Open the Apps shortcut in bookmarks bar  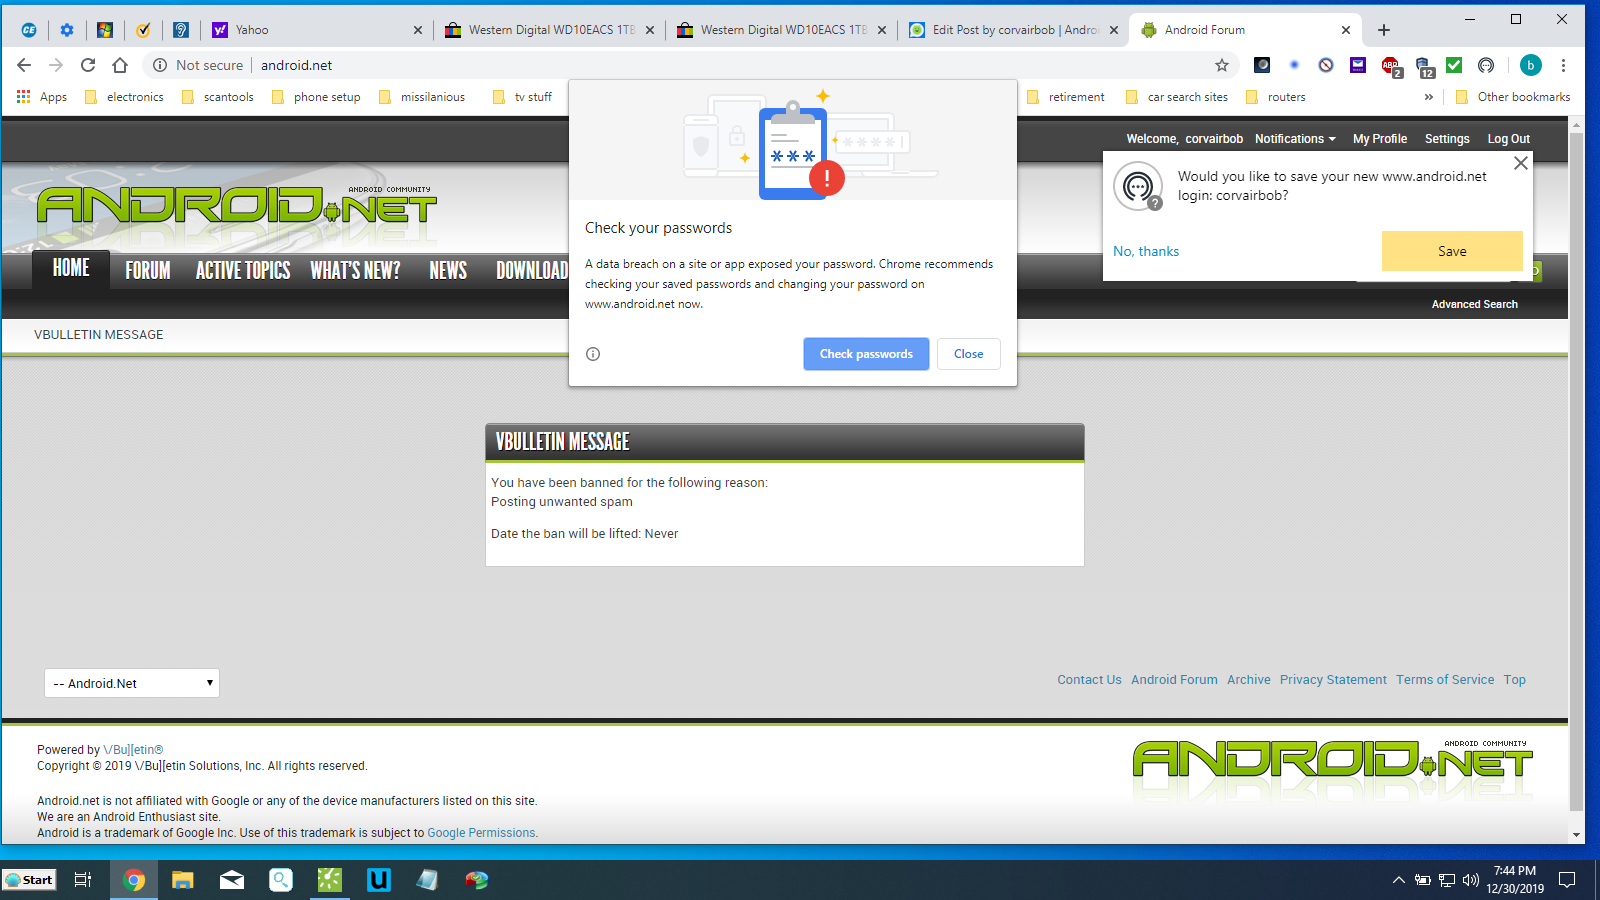click(42, 97)
